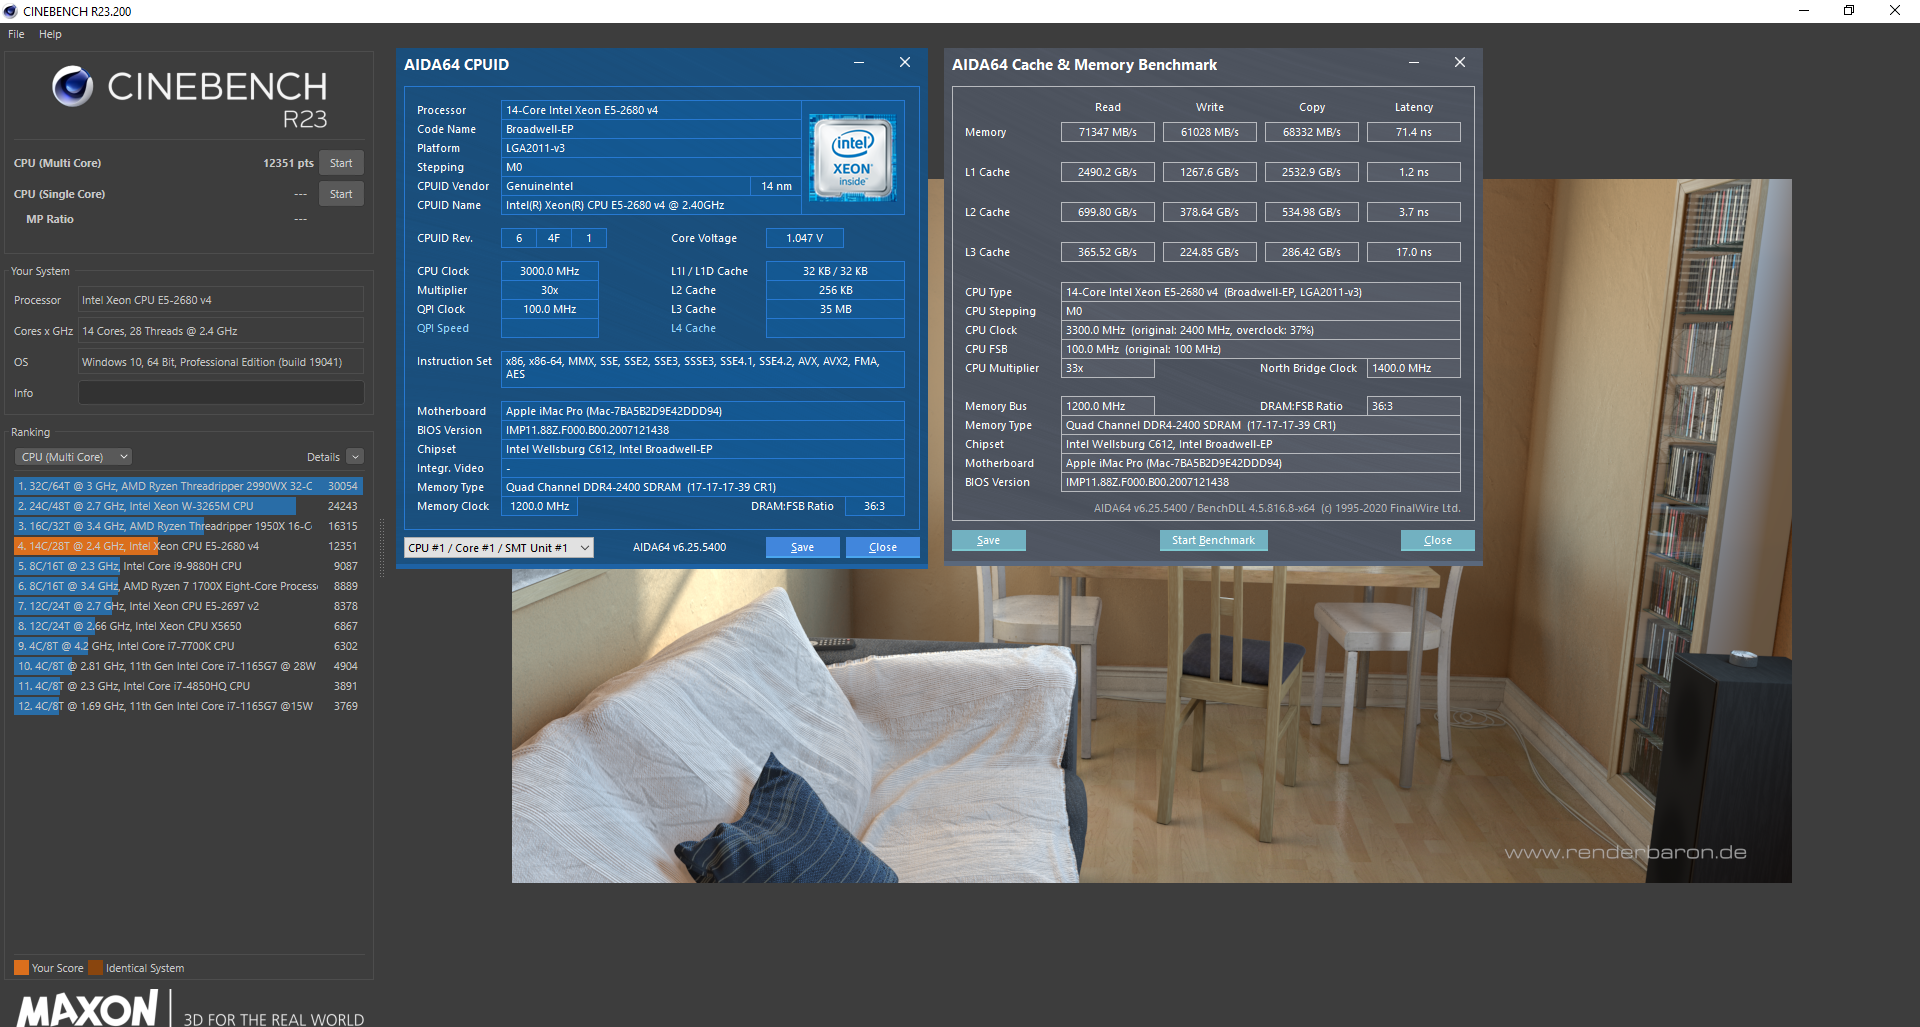Click Save in the Cache & Memory Benchmark window
Image resolution: width=1920 pixels, height=1027 pixels.
pyautogui.click(x=989, y=541)
